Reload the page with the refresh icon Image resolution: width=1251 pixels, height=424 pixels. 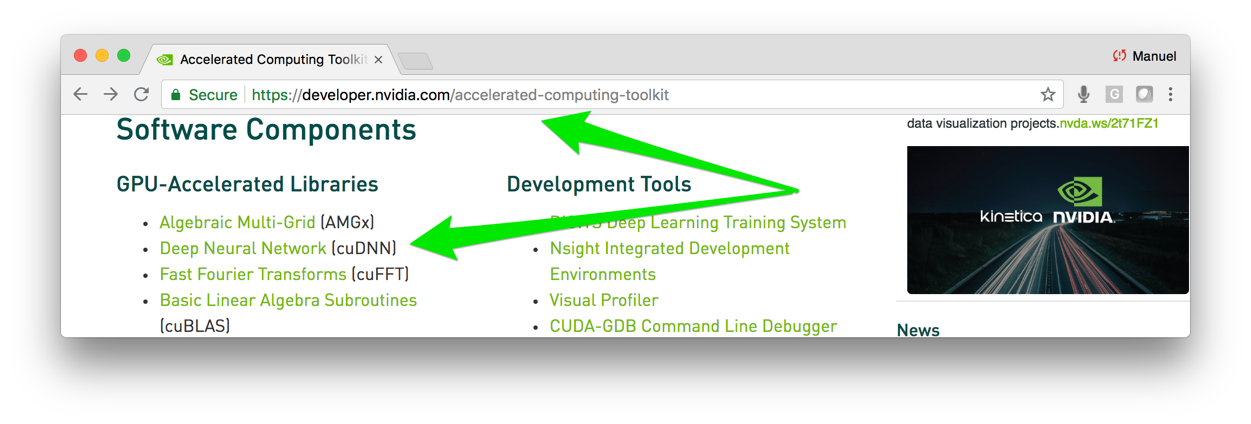pyautogui.click(x=142, y=94)
